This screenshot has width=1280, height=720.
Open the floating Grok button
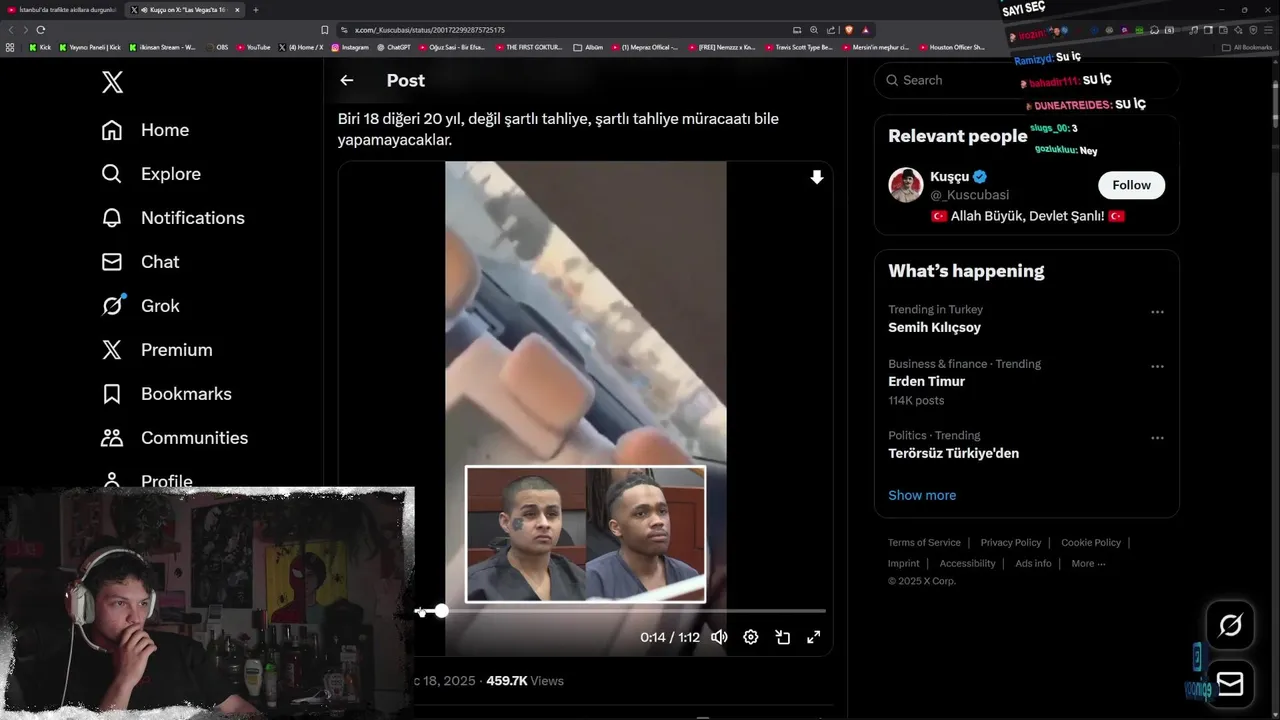point(1230,626)
